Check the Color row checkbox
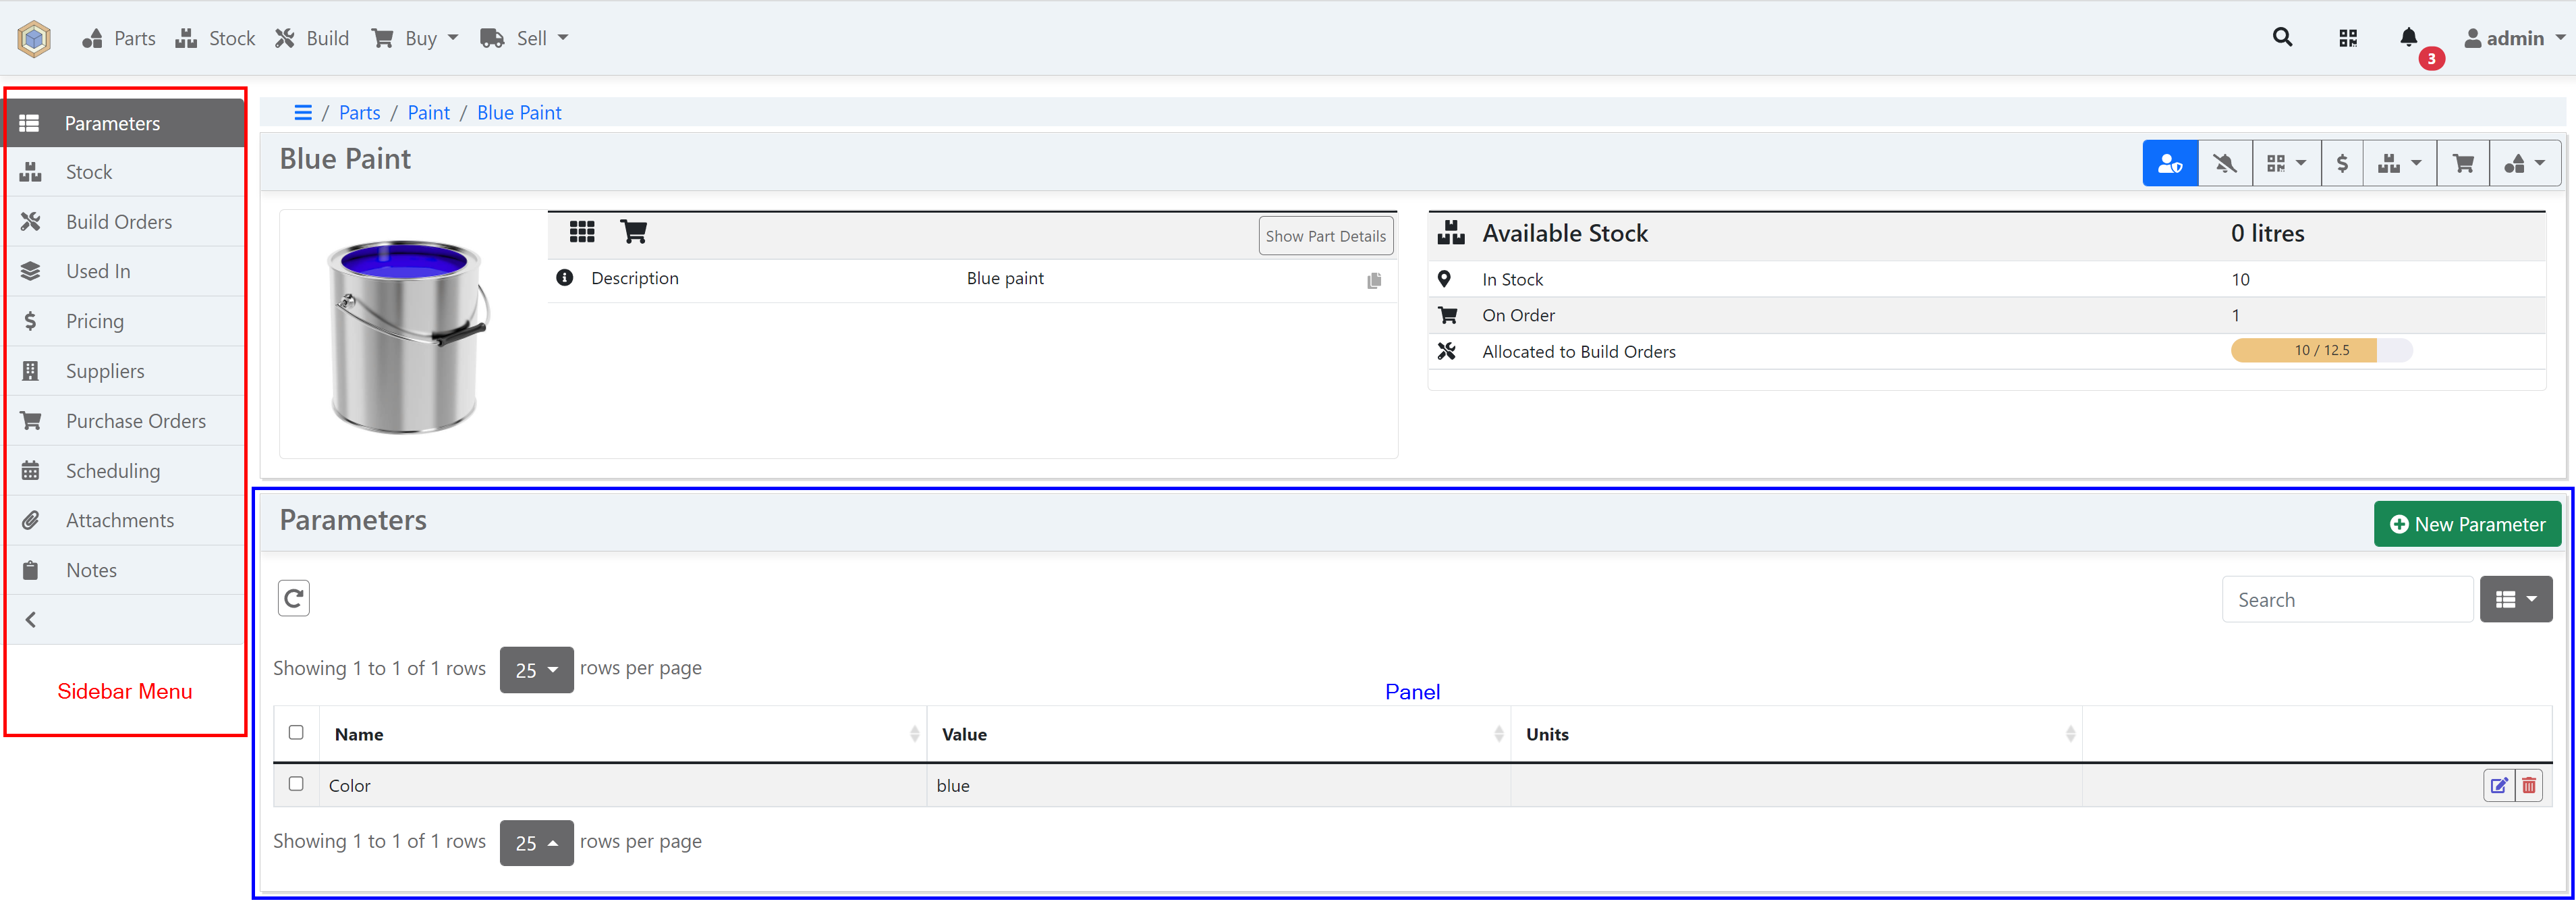This screenshot has width=2576, height=914. tap(296, 784)
